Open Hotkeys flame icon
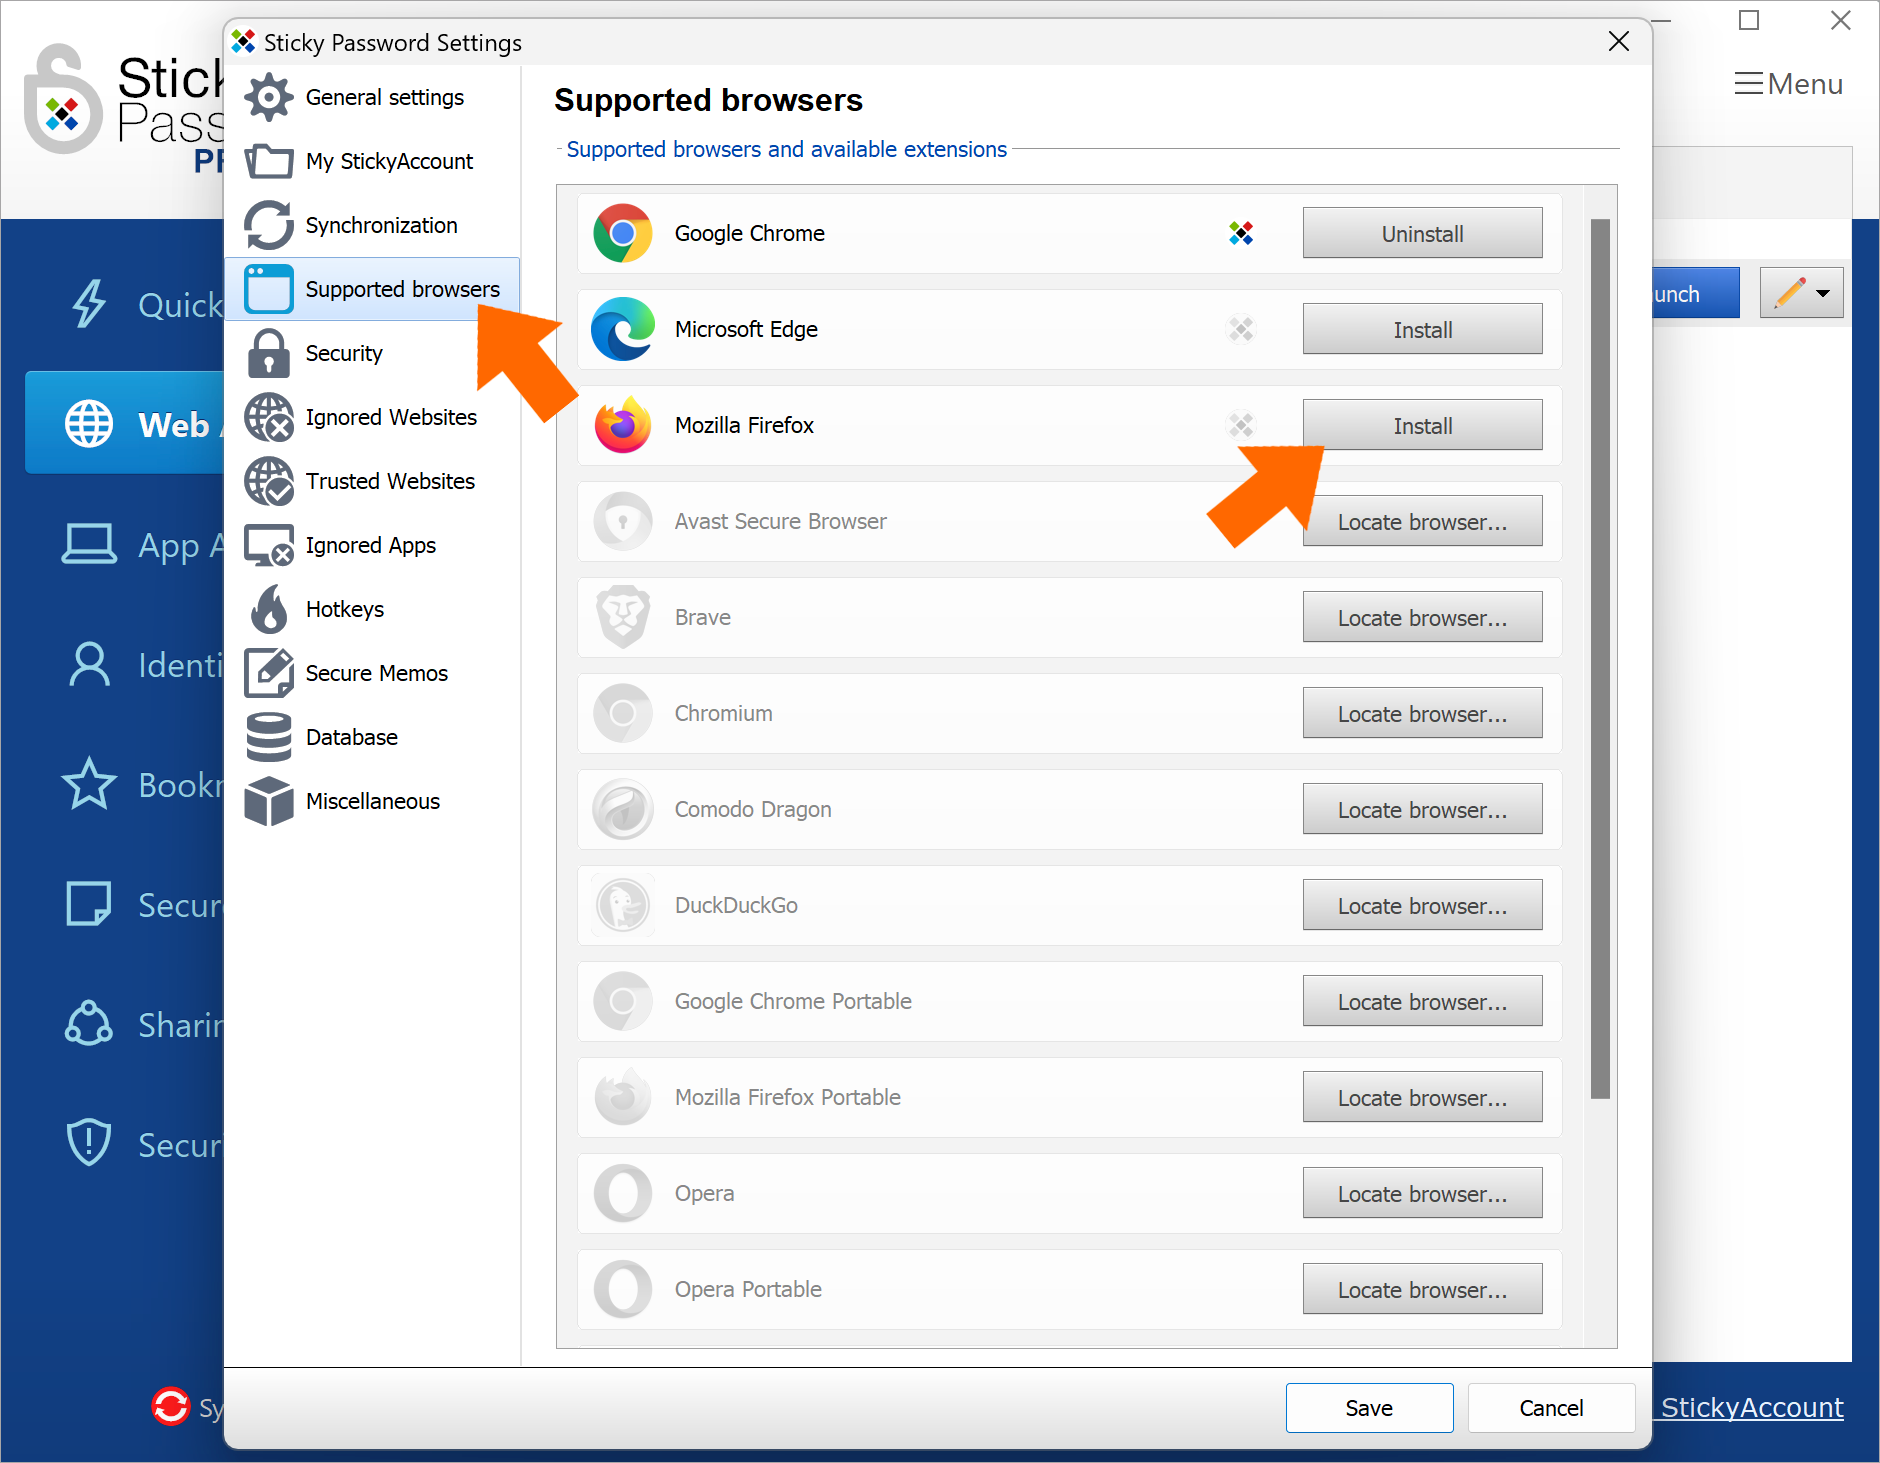1880x1463 pixels. [x=269, y=609]
